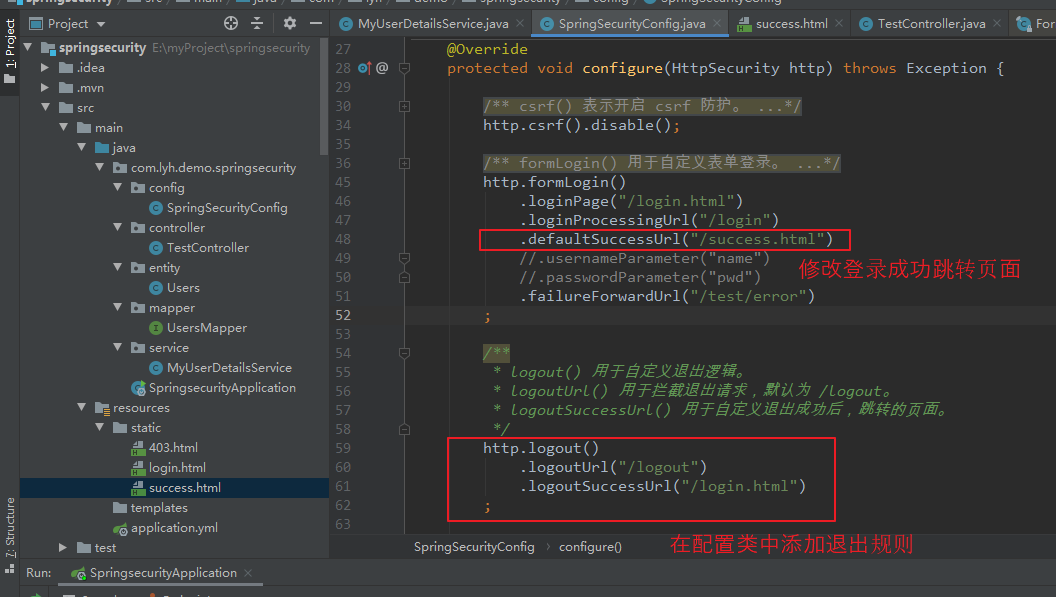Click the collapse all icon in Project panel
This screenshot has height=597, width=1056.
tap(257, 24)
